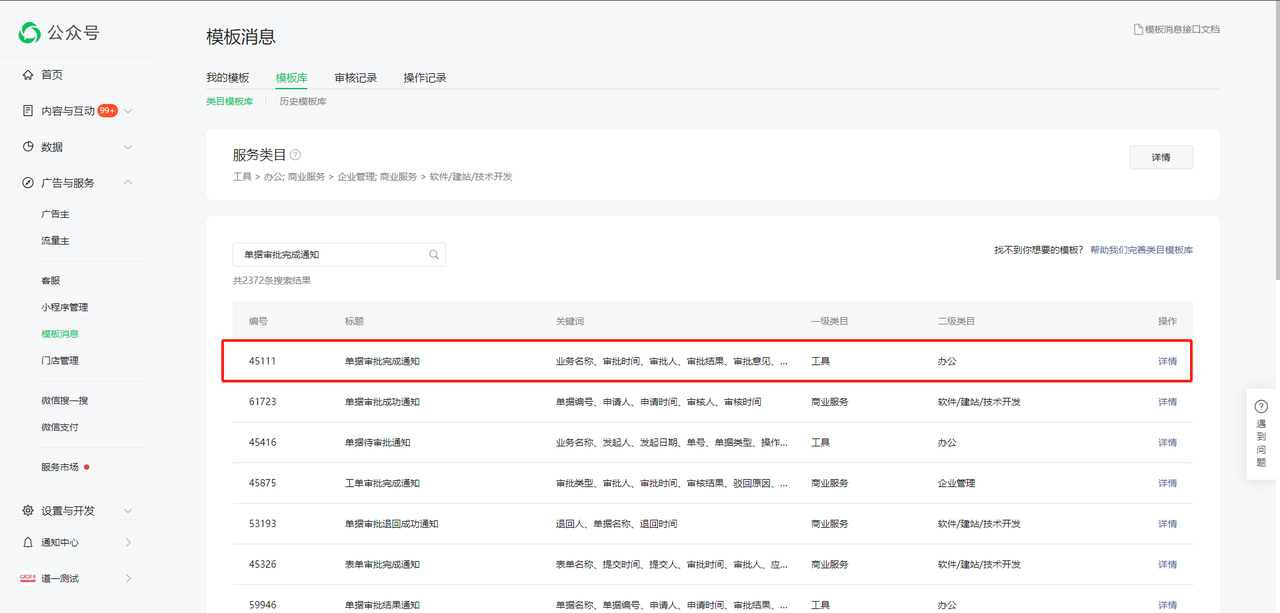Collapse the 广告与服务 section chevron
This screenshot has width=1280, height=613.
(x=128, y=183)
